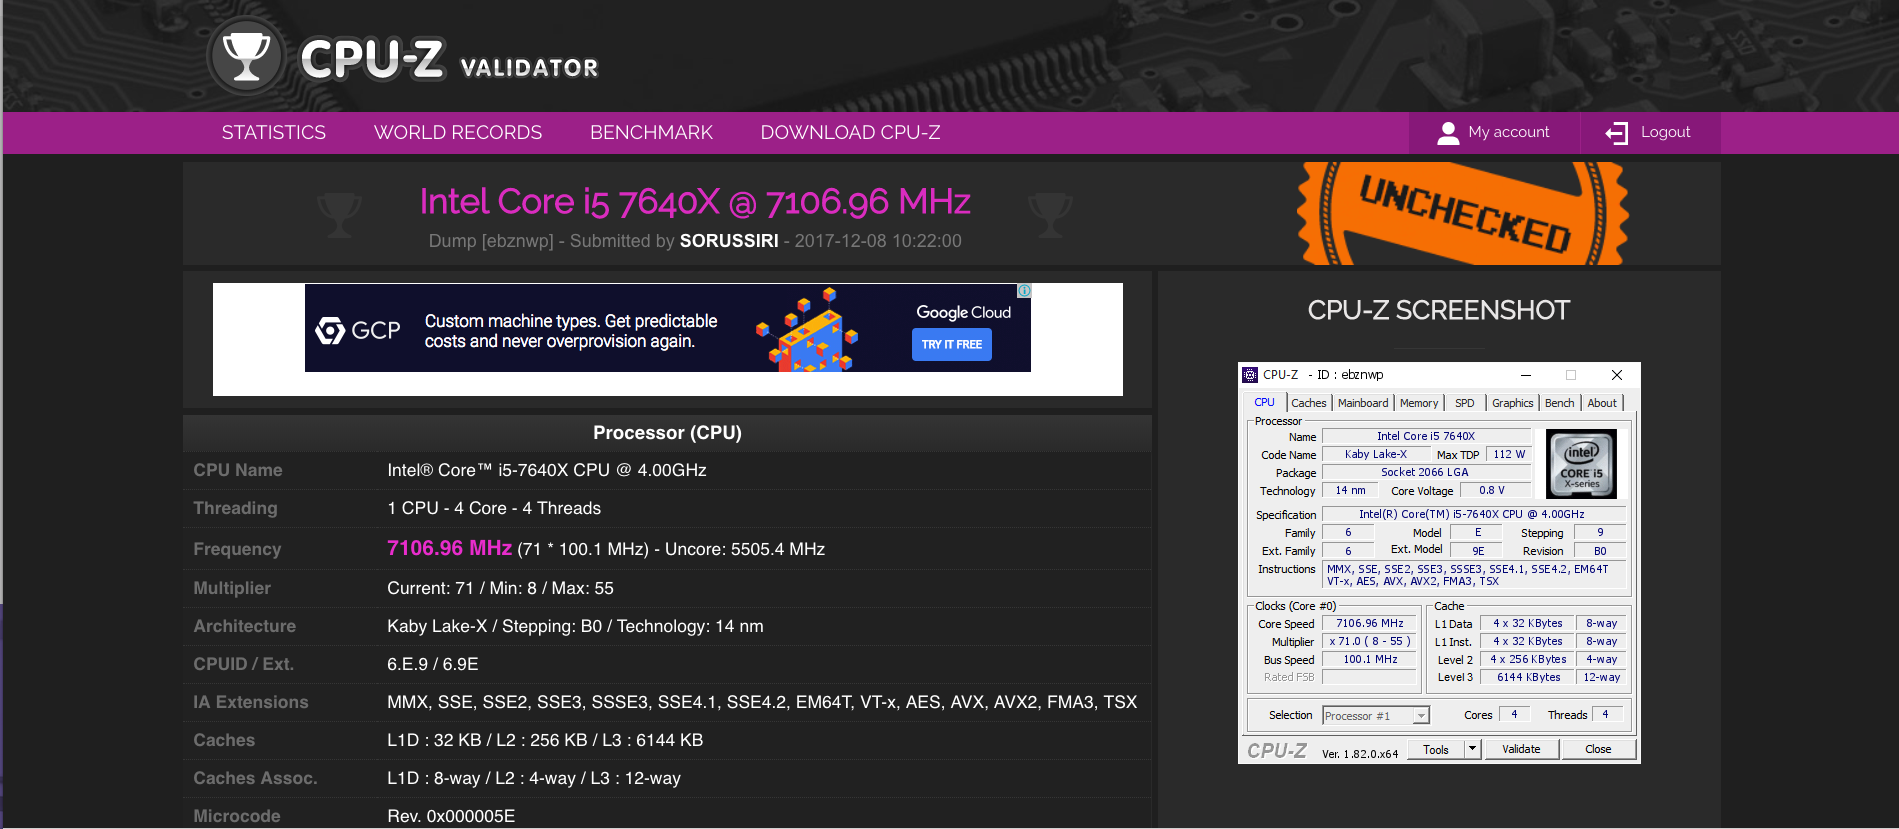The image size is (1899, 829).
Task: Click the CPU-Z window title bar icon
Action: click(1250, 375)
